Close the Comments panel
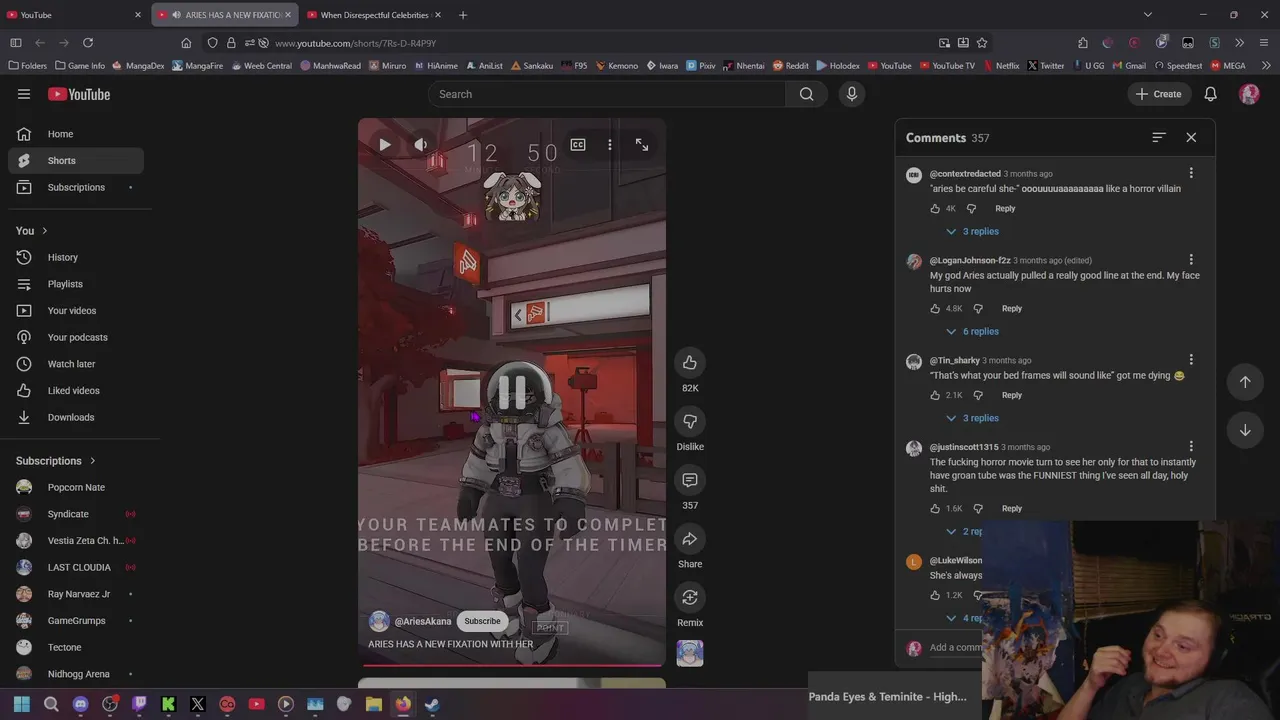This screenshot has height=720, width=1280. click(x=1191, y=137)
